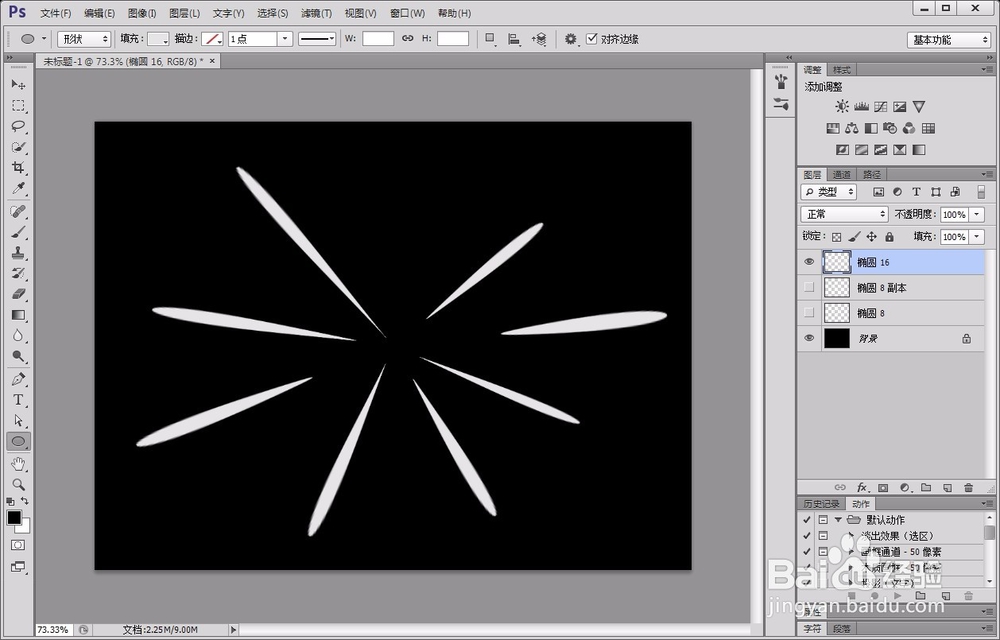Image resolution: width=1000 pixels, height=640 pixels.
Task: Toggle the 默认动作 action set checkmark
Action: (x=807, y=520)
